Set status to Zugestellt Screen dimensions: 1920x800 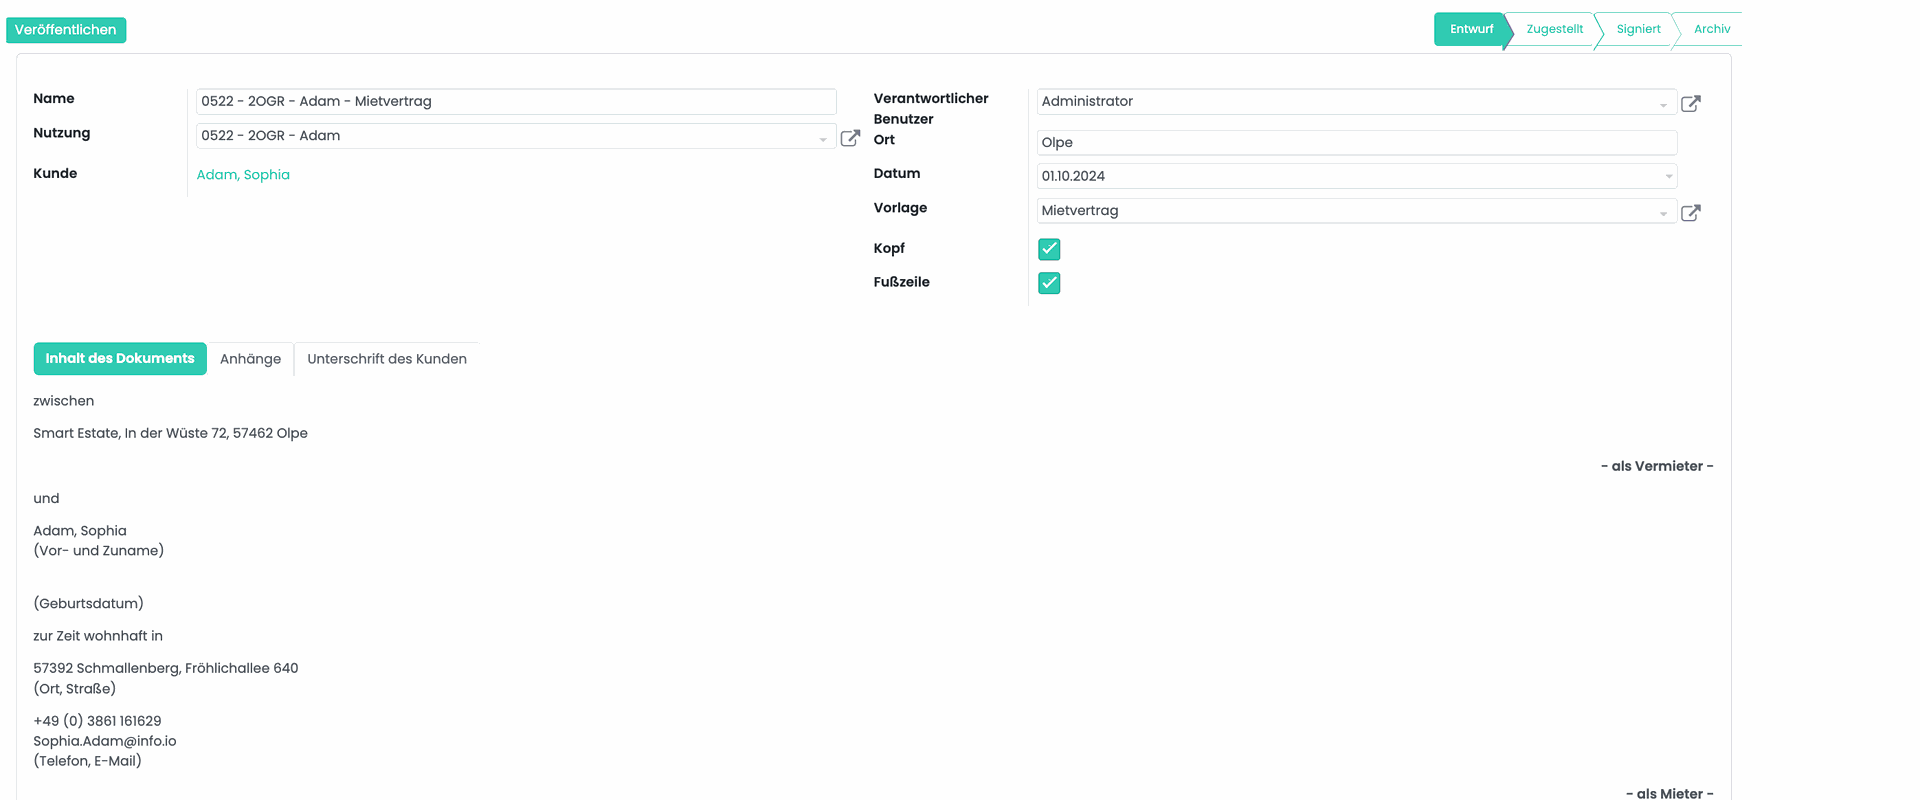(x=1554, y=29)
